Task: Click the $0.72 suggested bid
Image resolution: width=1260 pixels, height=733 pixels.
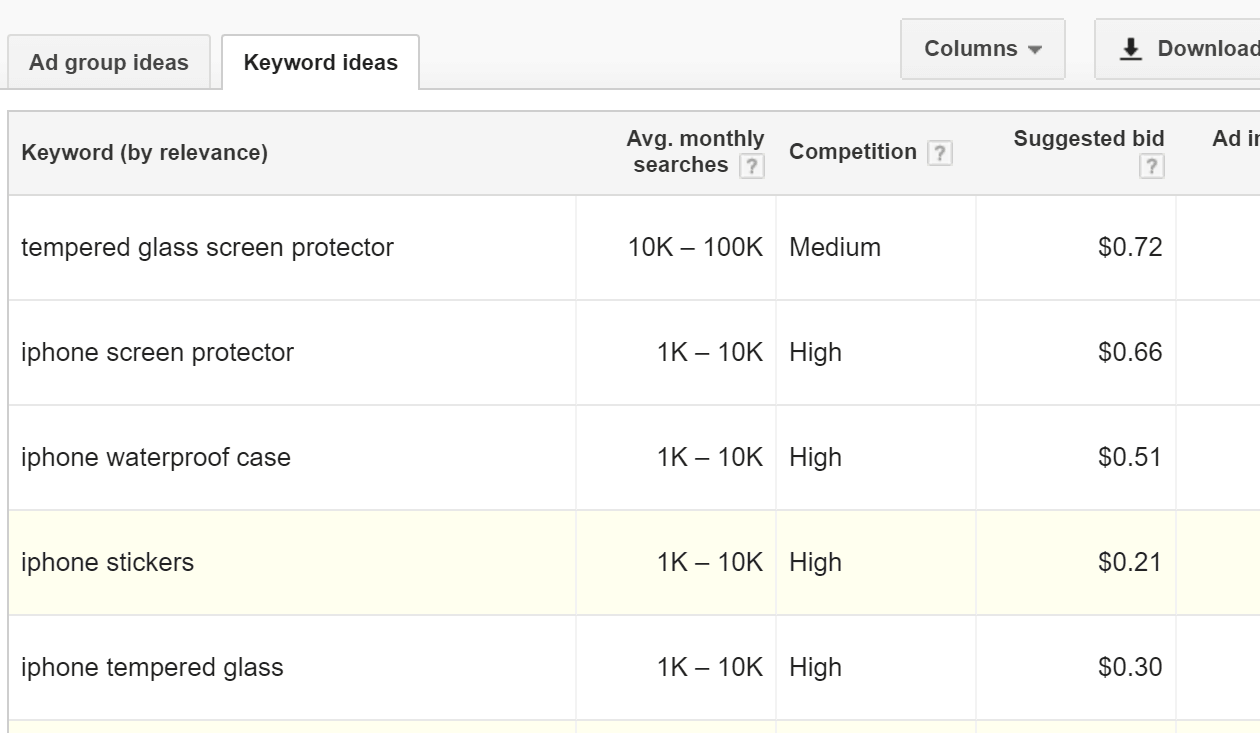Action: click(1130, 247)
